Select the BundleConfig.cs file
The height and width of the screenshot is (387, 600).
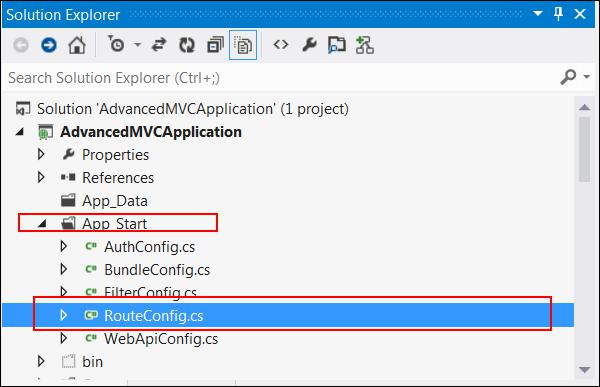click(x=157, y=270)
